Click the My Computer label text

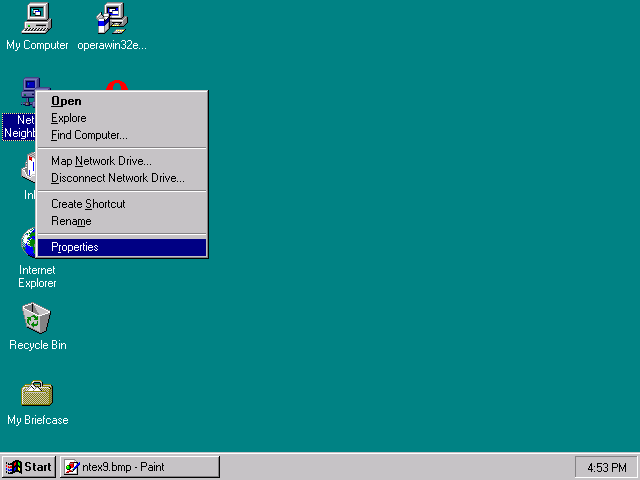tap(37, 45)
